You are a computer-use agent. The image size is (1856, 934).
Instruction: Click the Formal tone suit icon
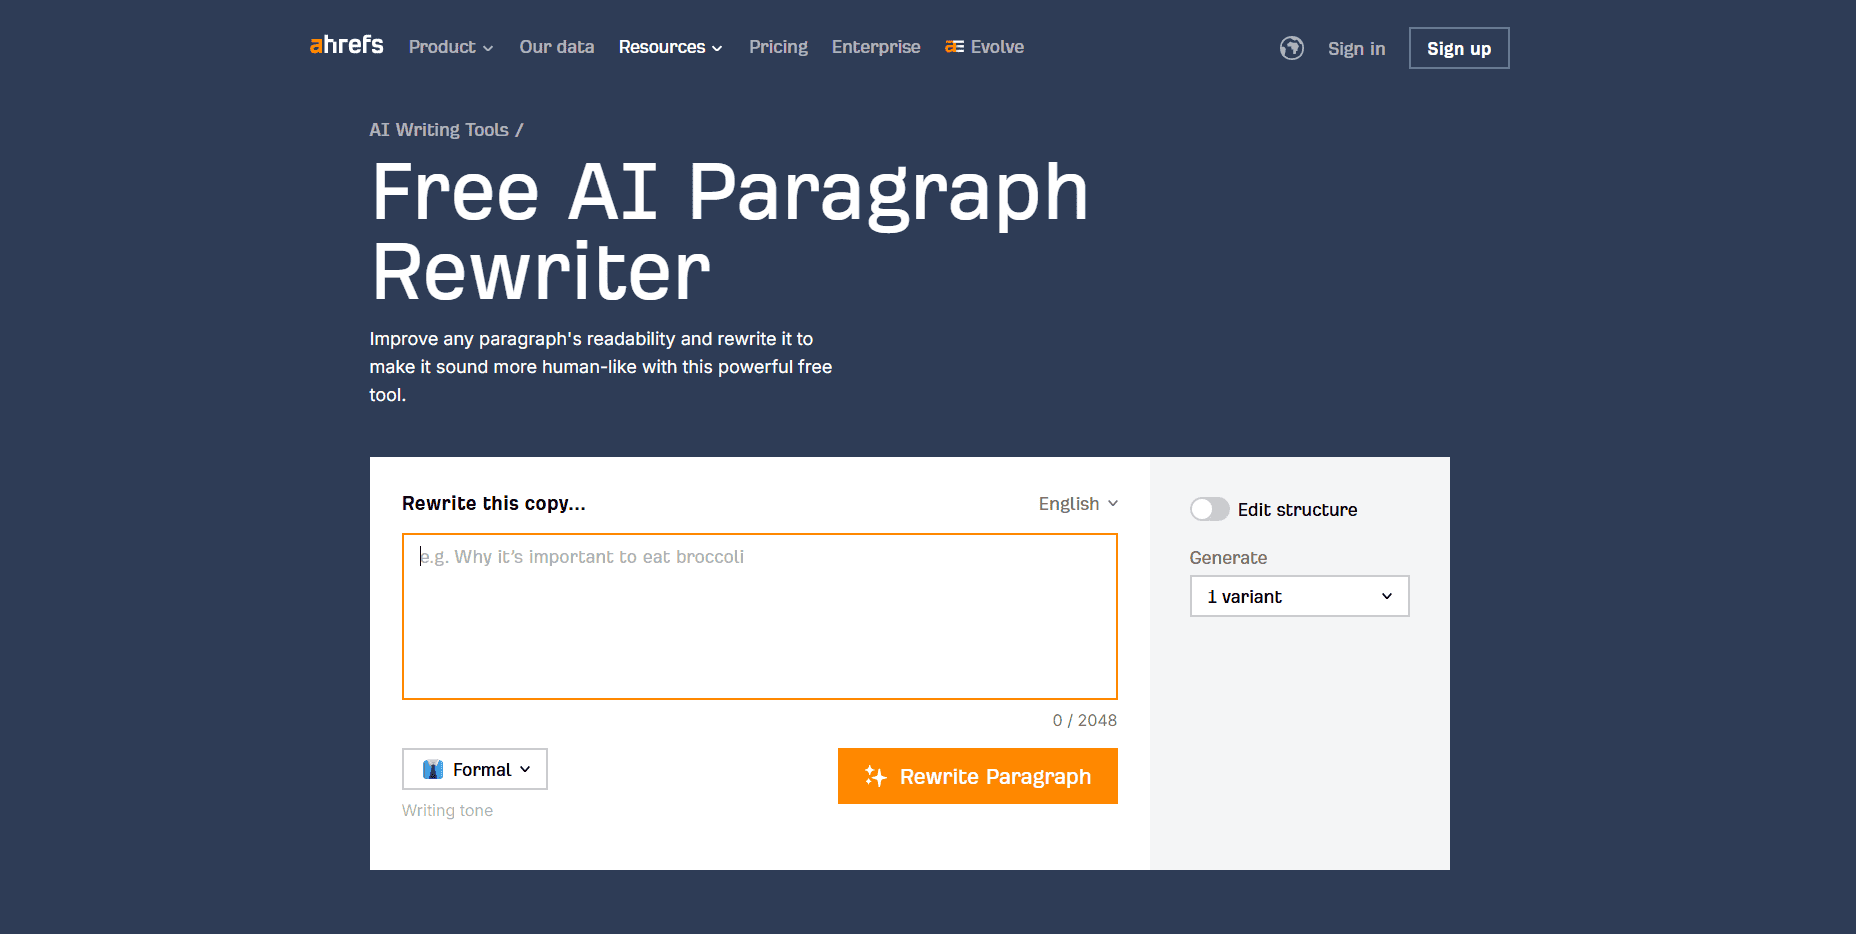(x=433, y=769)
